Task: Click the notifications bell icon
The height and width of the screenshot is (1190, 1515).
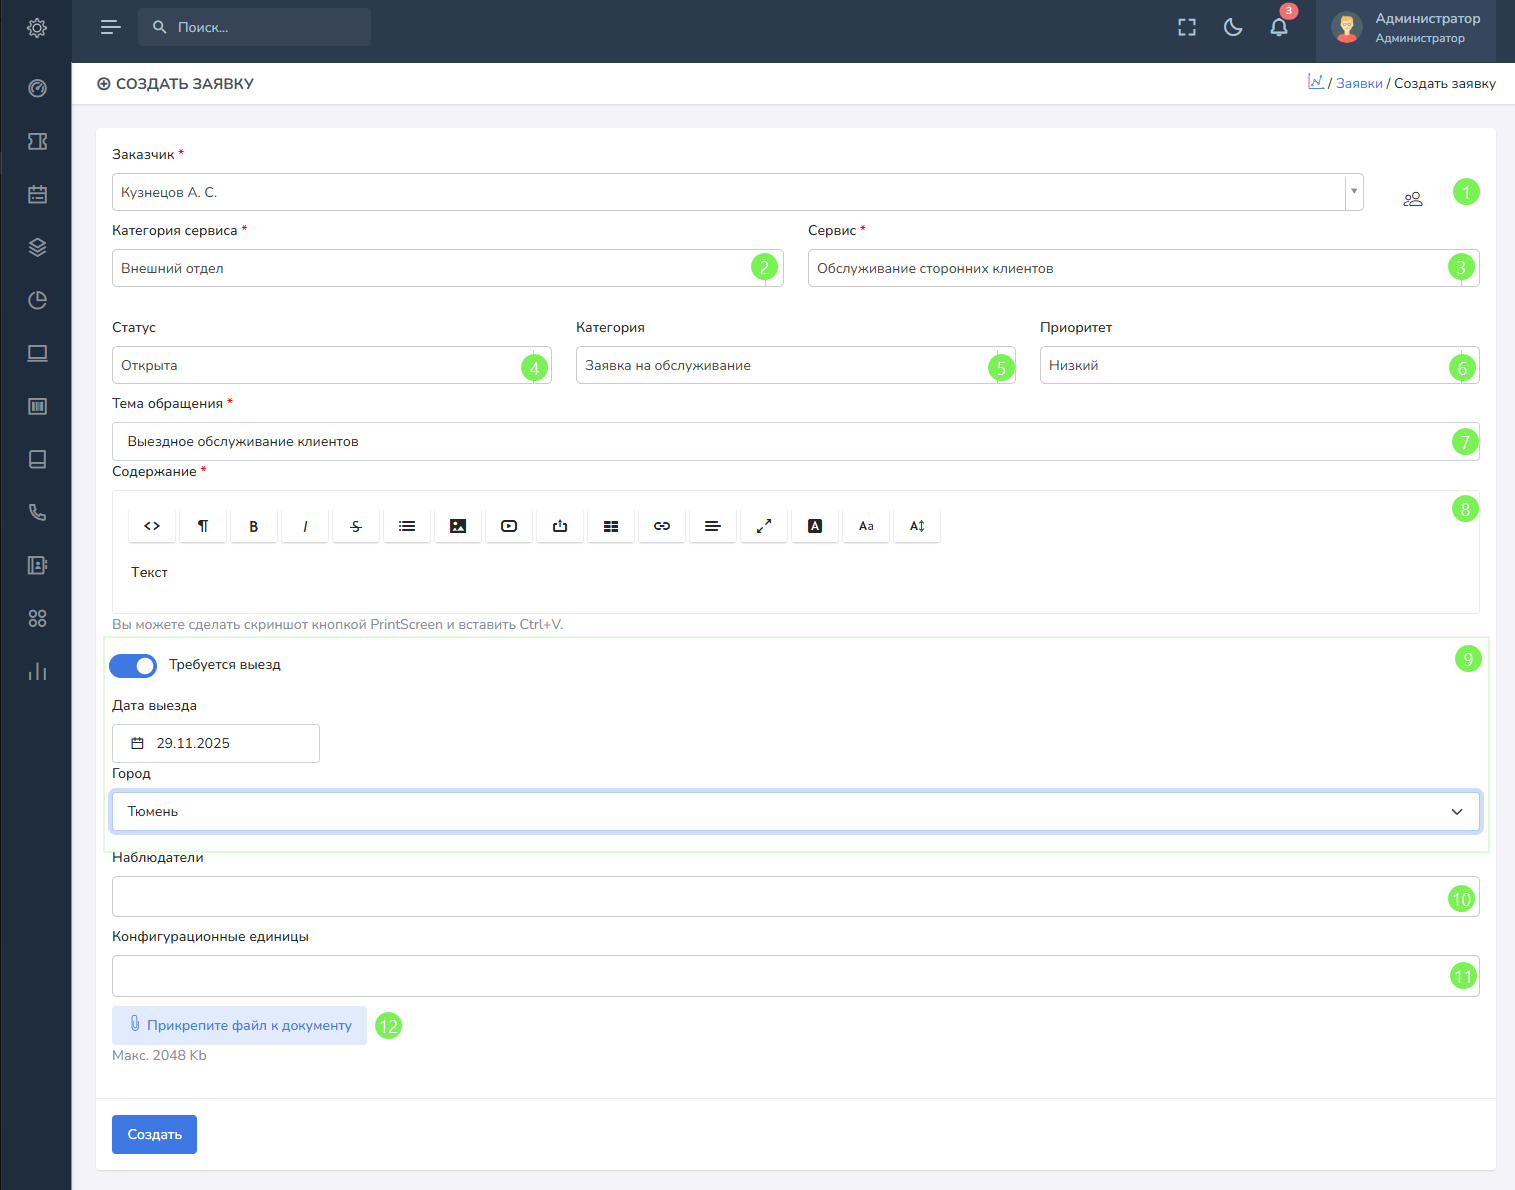Action: 1279,27
